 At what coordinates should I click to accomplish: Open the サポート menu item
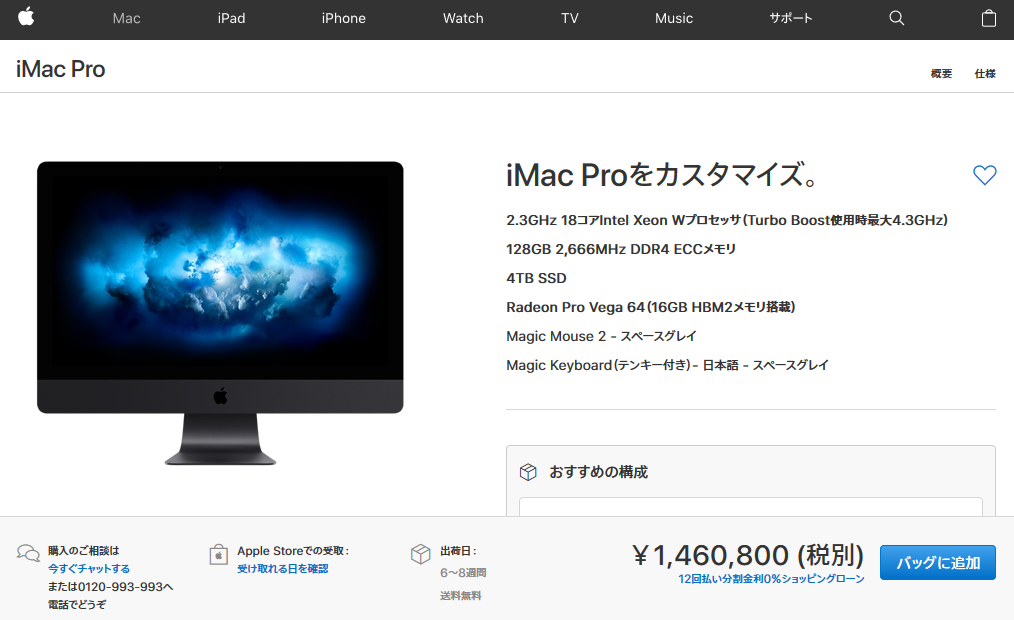[790, 18]
